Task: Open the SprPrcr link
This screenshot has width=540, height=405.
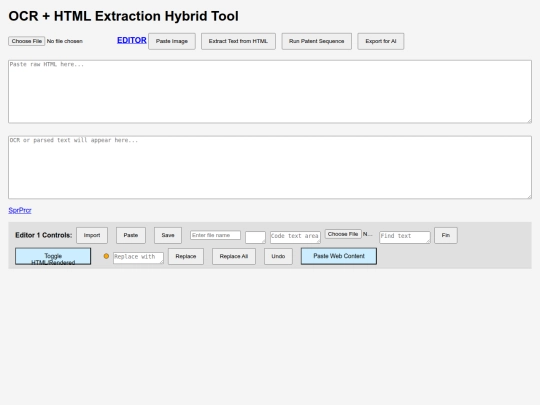Action: coord(20,210)
